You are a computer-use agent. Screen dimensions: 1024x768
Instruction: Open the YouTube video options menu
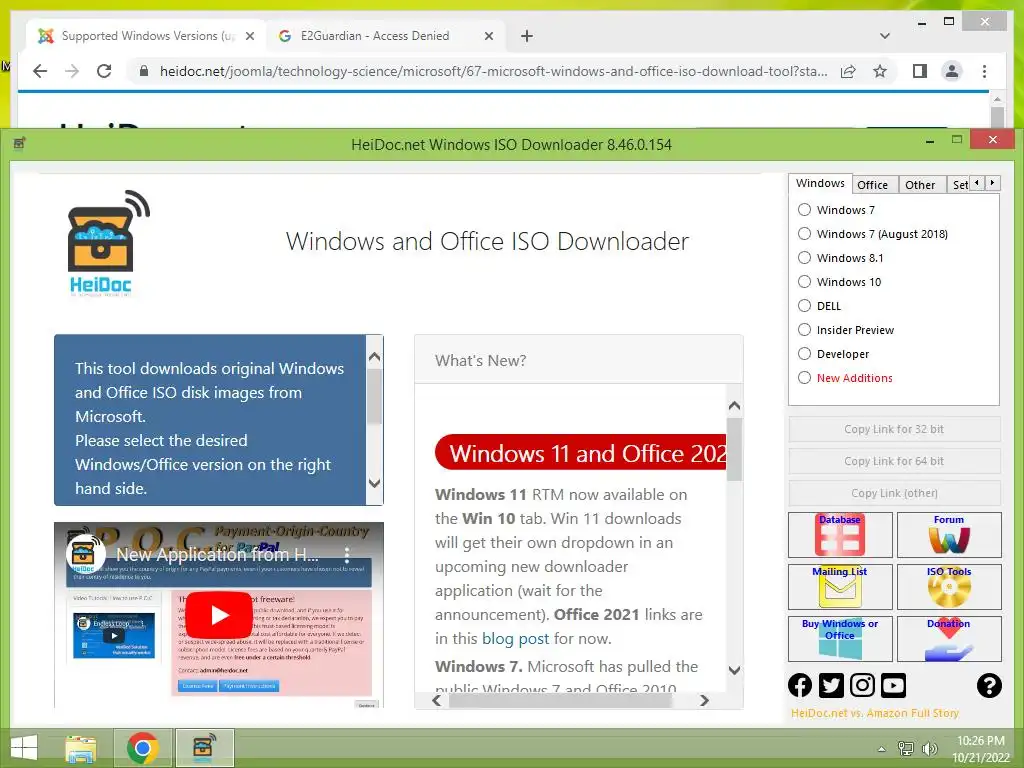[x=347, y=555]
